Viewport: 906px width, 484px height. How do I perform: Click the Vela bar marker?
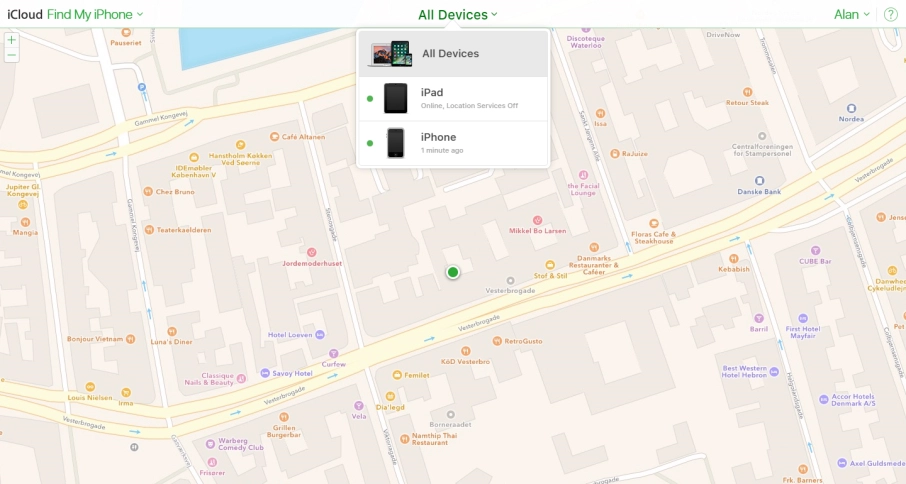359,406
